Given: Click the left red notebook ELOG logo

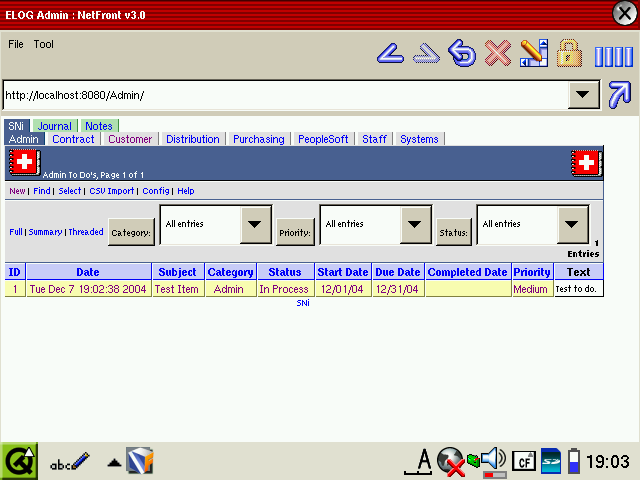Looking at the screenshot, I should click(24, 162).
